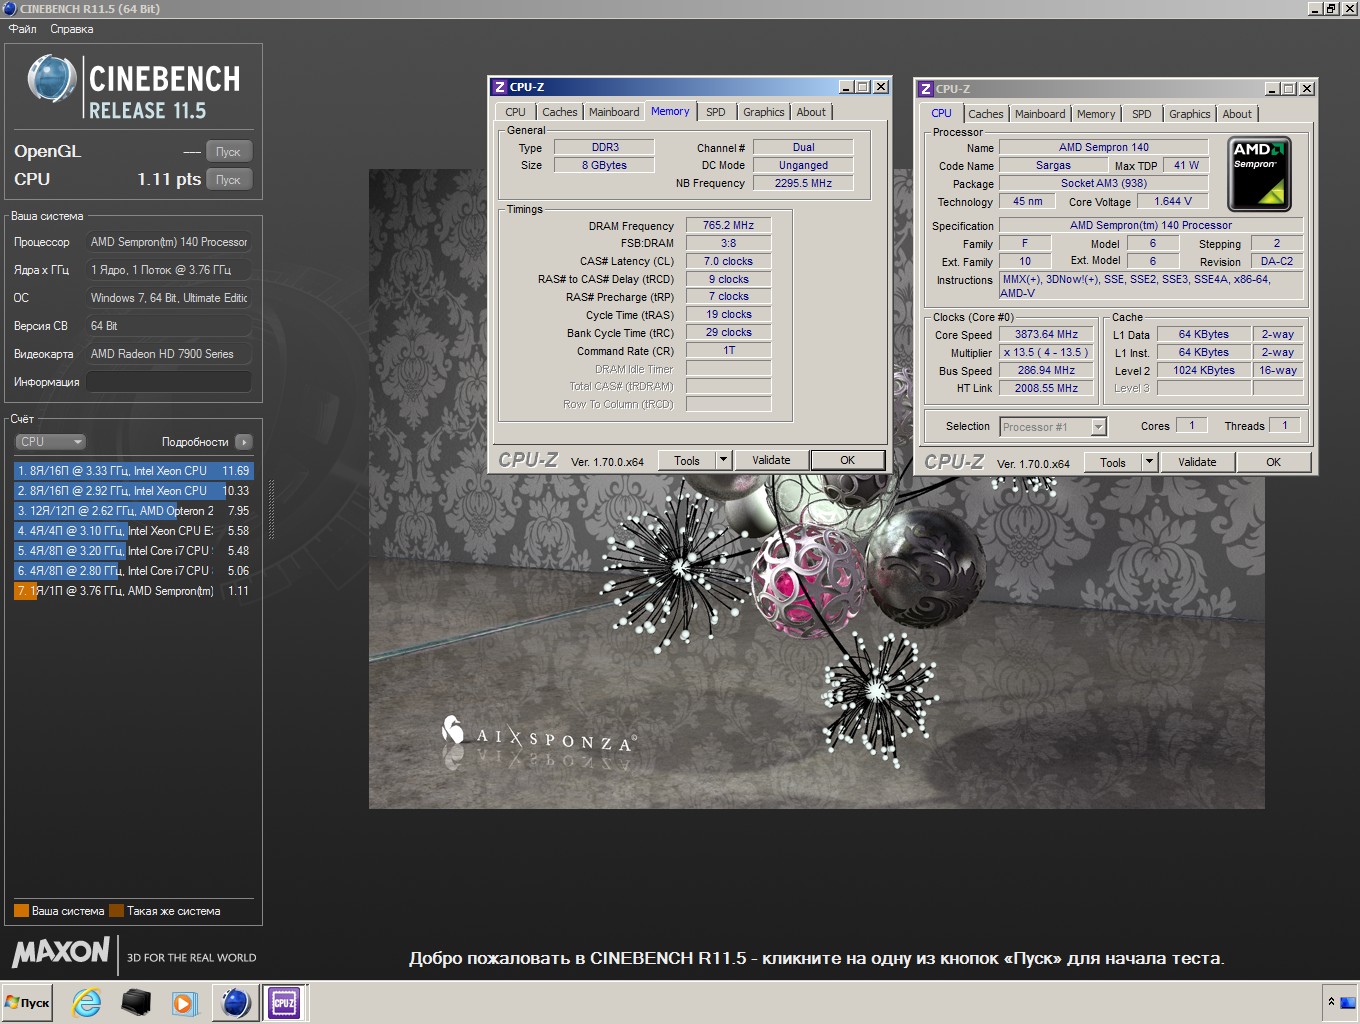Click OK in the Memory window
Viewport: 1360px width, 1024px height.
(x=847, y=460)
